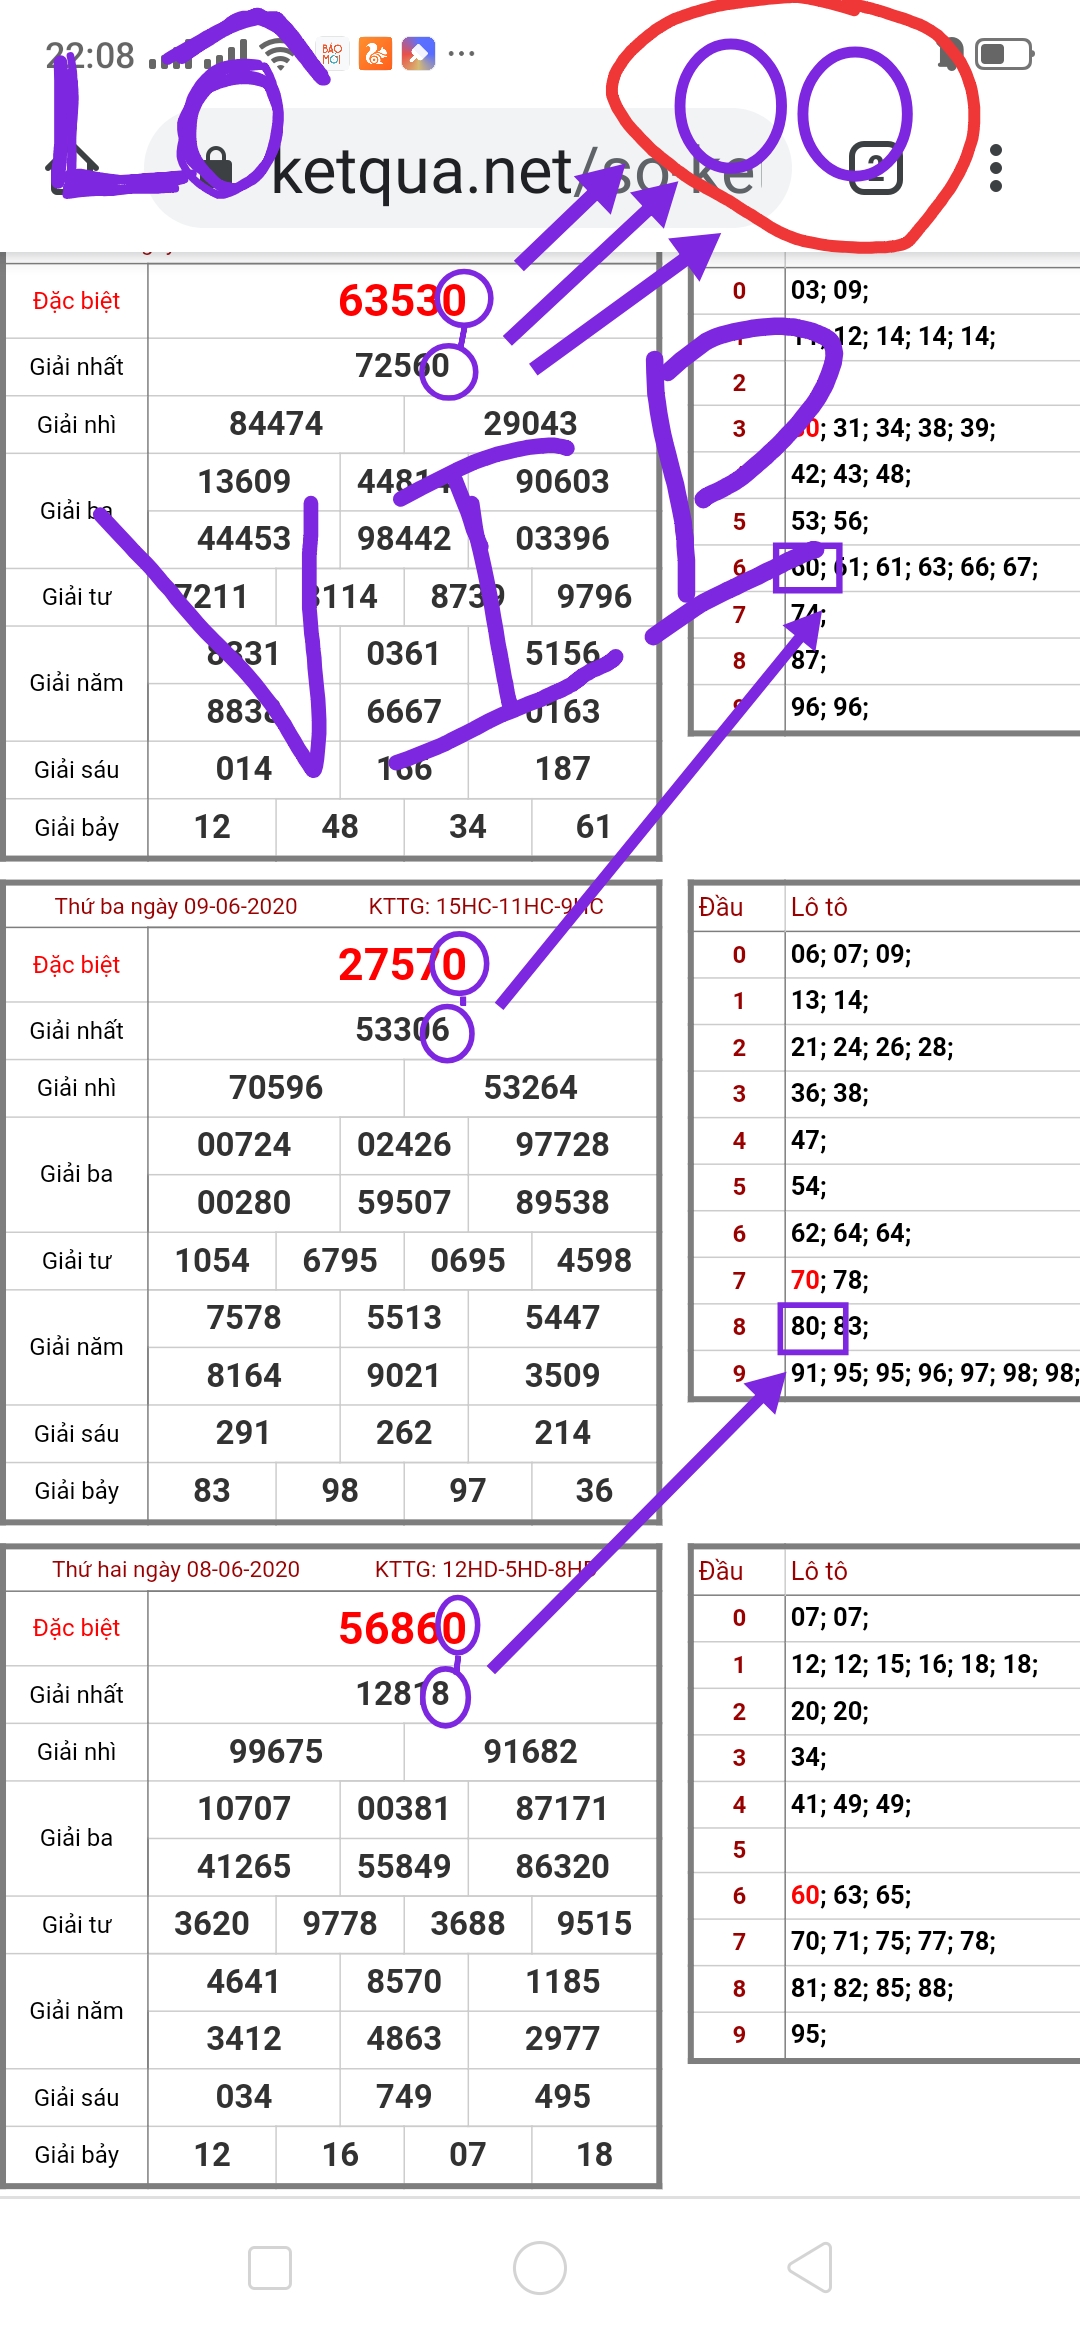Tap the battery indicator in status bar
This screenshot has width=1080, height=2340.
click(1003, 54)
